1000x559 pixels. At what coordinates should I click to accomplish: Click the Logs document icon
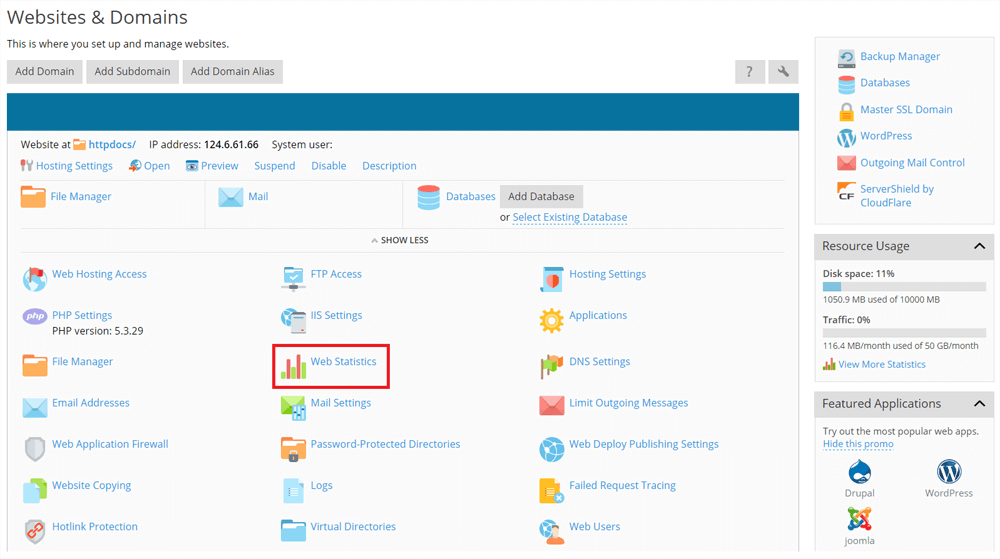293,490
